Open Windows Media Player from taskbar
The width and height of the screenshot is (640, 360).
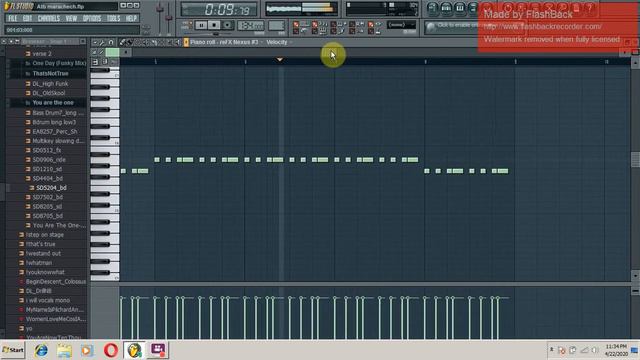(87, 350)
